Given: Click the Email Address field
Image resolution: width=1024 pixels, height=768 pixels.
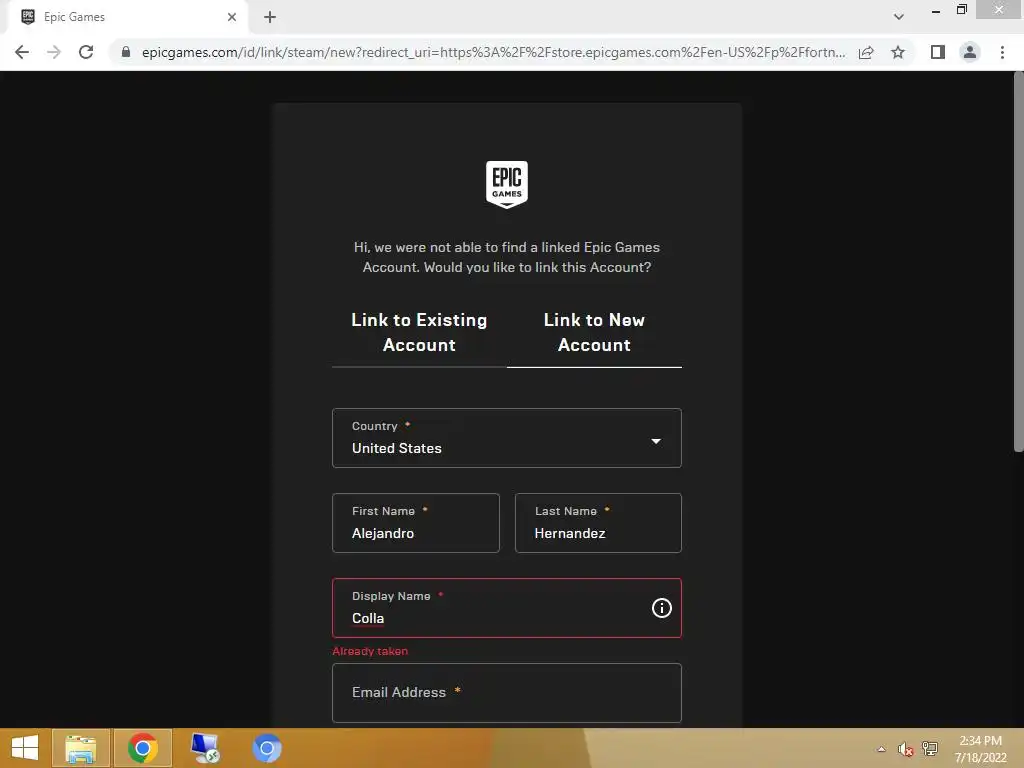Looking at the screenshot, I should pyautogui.click(x=507, y=693).
